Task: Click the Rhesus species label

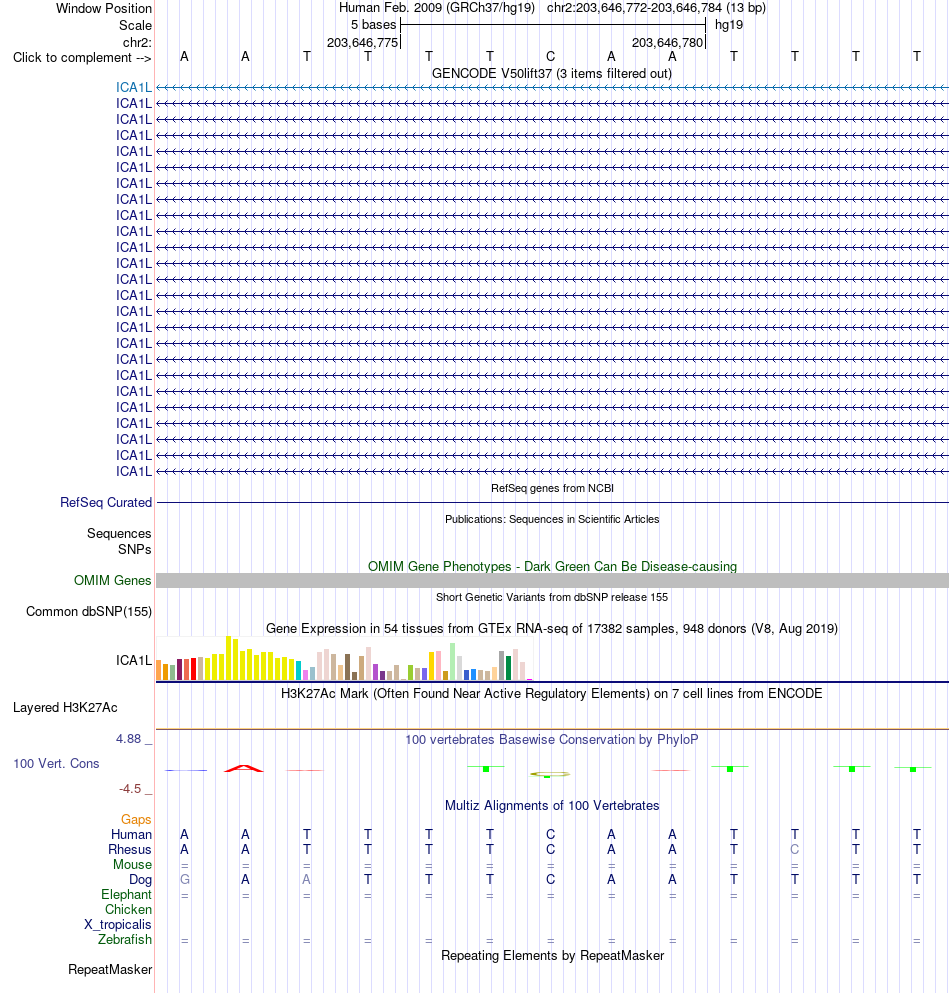Action: [130, 849]
